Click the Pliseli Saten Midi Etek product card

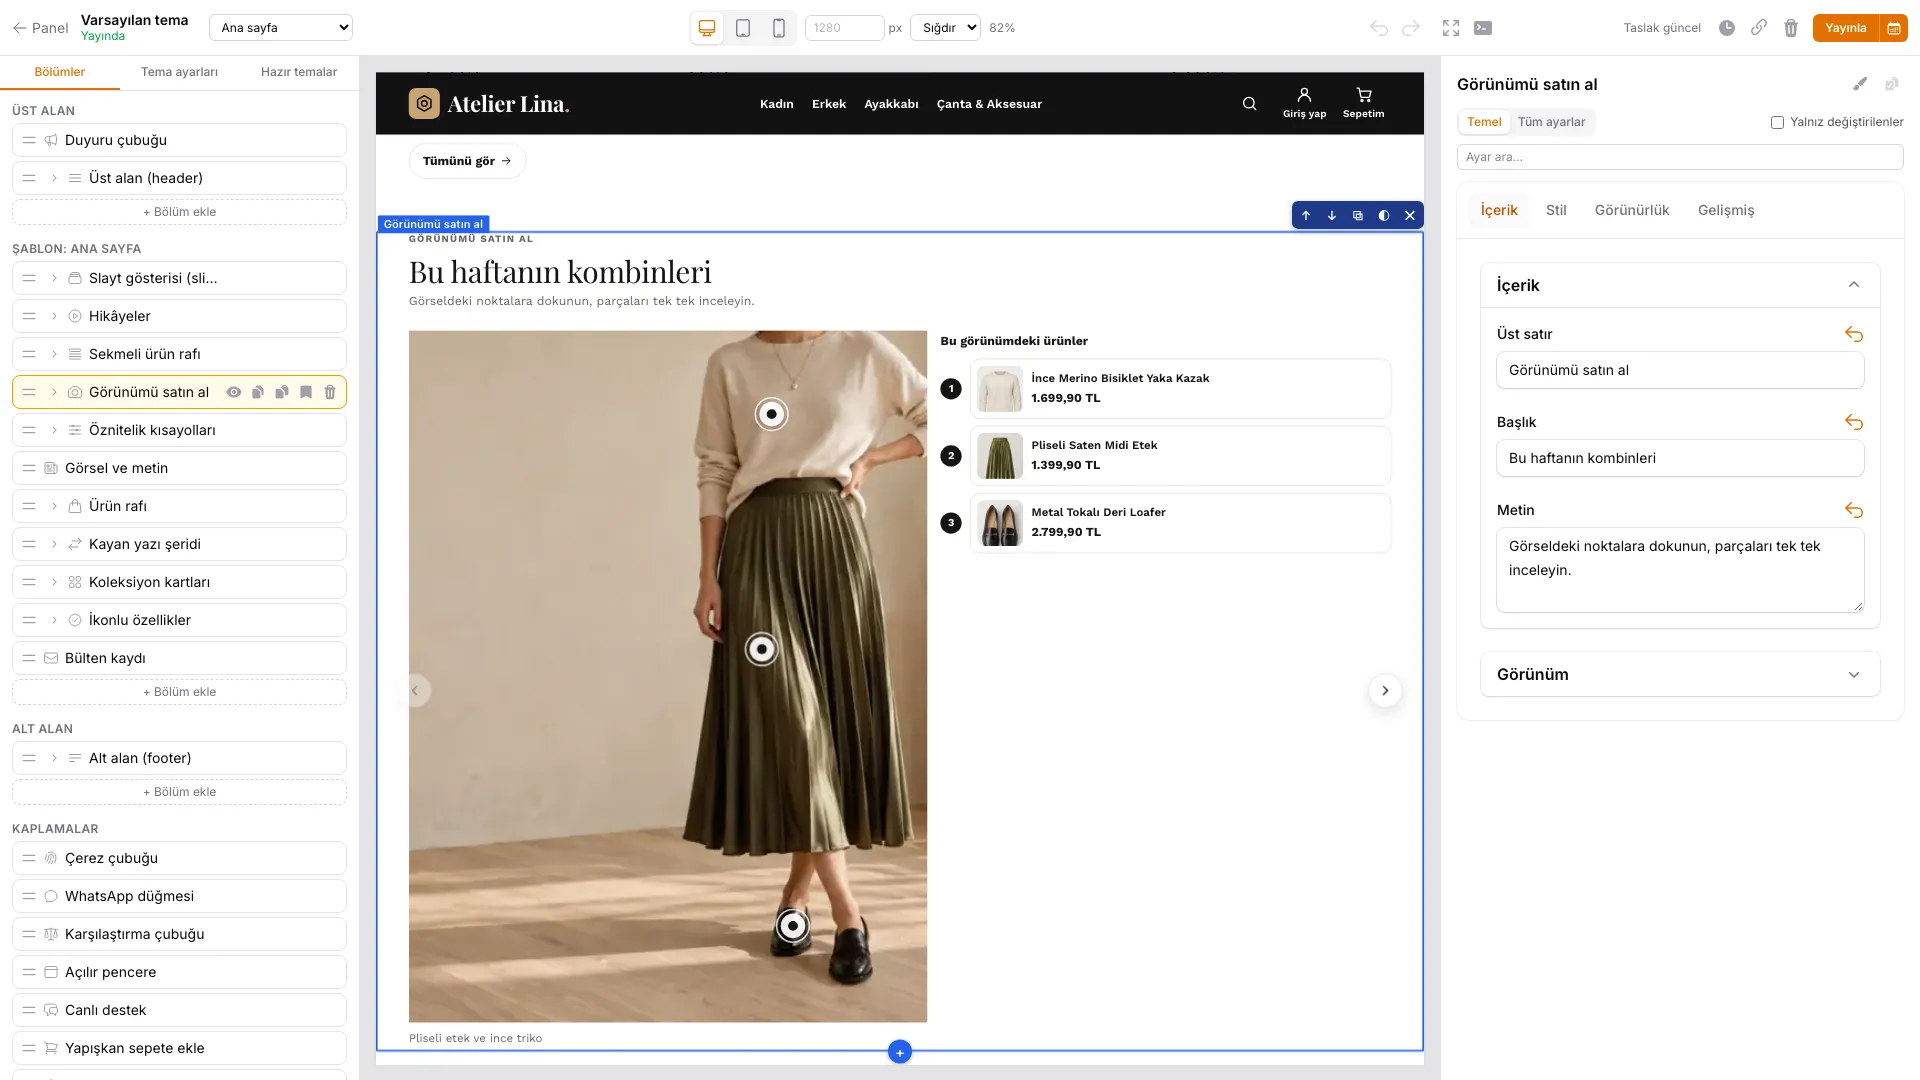1180,456
